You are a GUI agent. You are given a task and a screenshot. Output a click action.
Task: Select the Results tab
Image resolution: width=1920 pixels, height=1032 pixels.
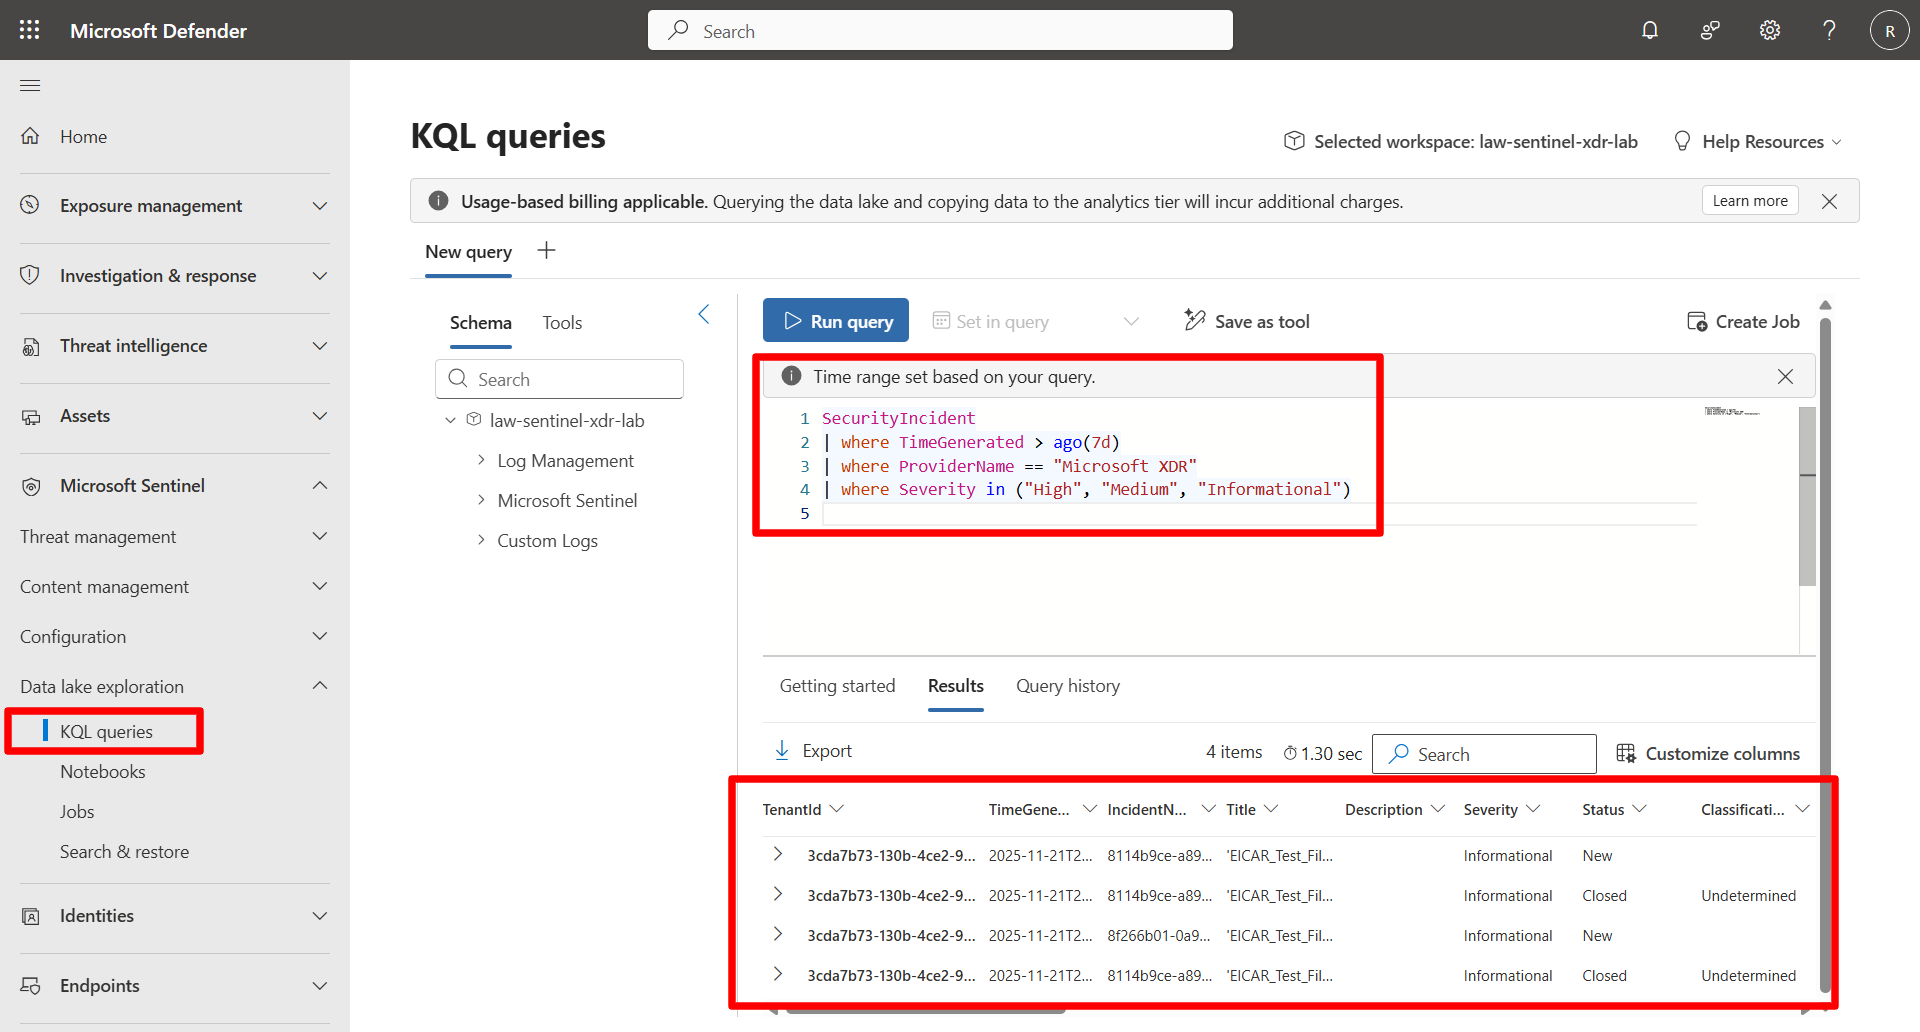[x=956, y=686]
